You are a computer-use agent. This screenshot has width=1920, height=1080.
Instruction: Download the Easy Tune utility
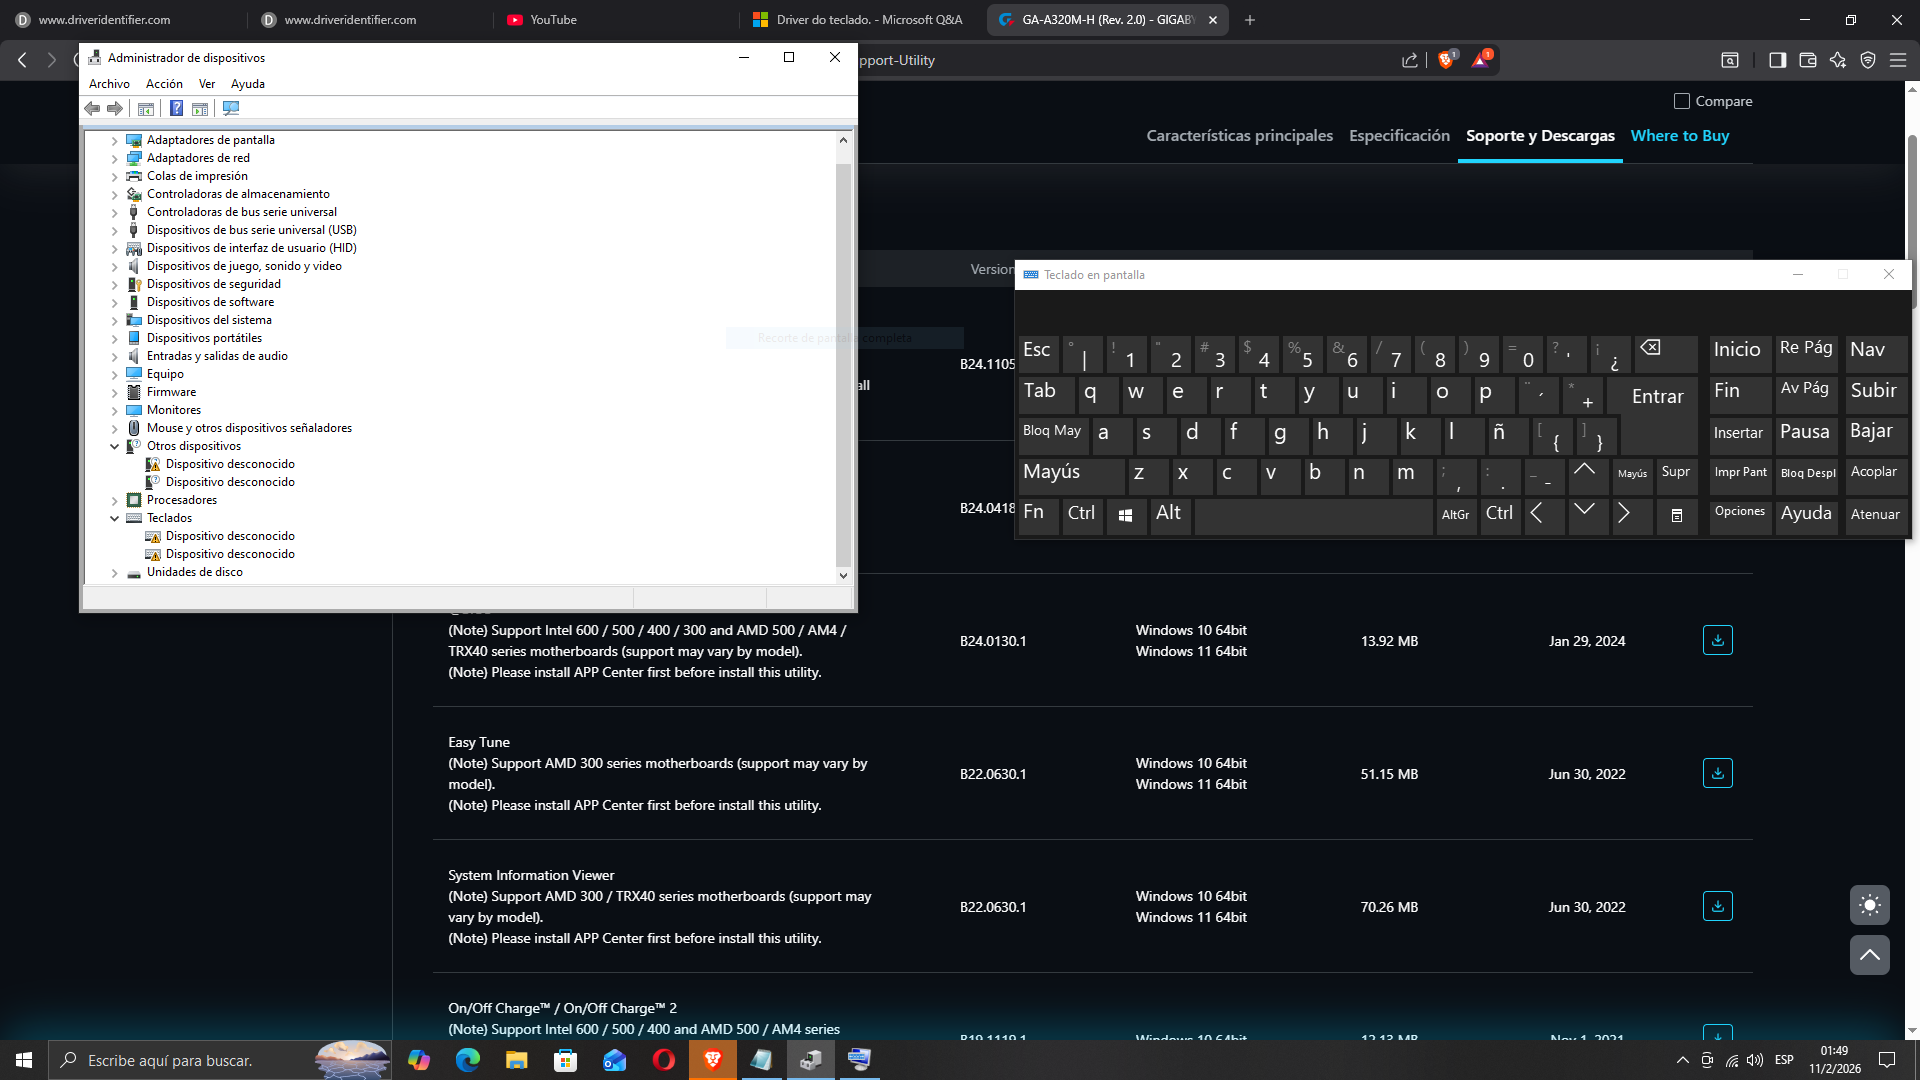coord(1717,773)
